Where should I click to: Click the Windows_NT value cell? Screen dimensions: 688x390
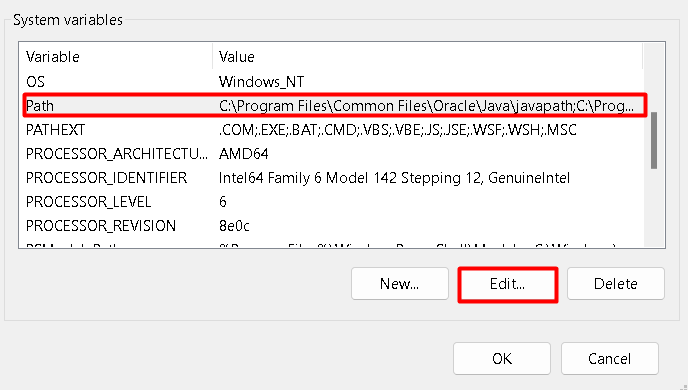point(262,82)
